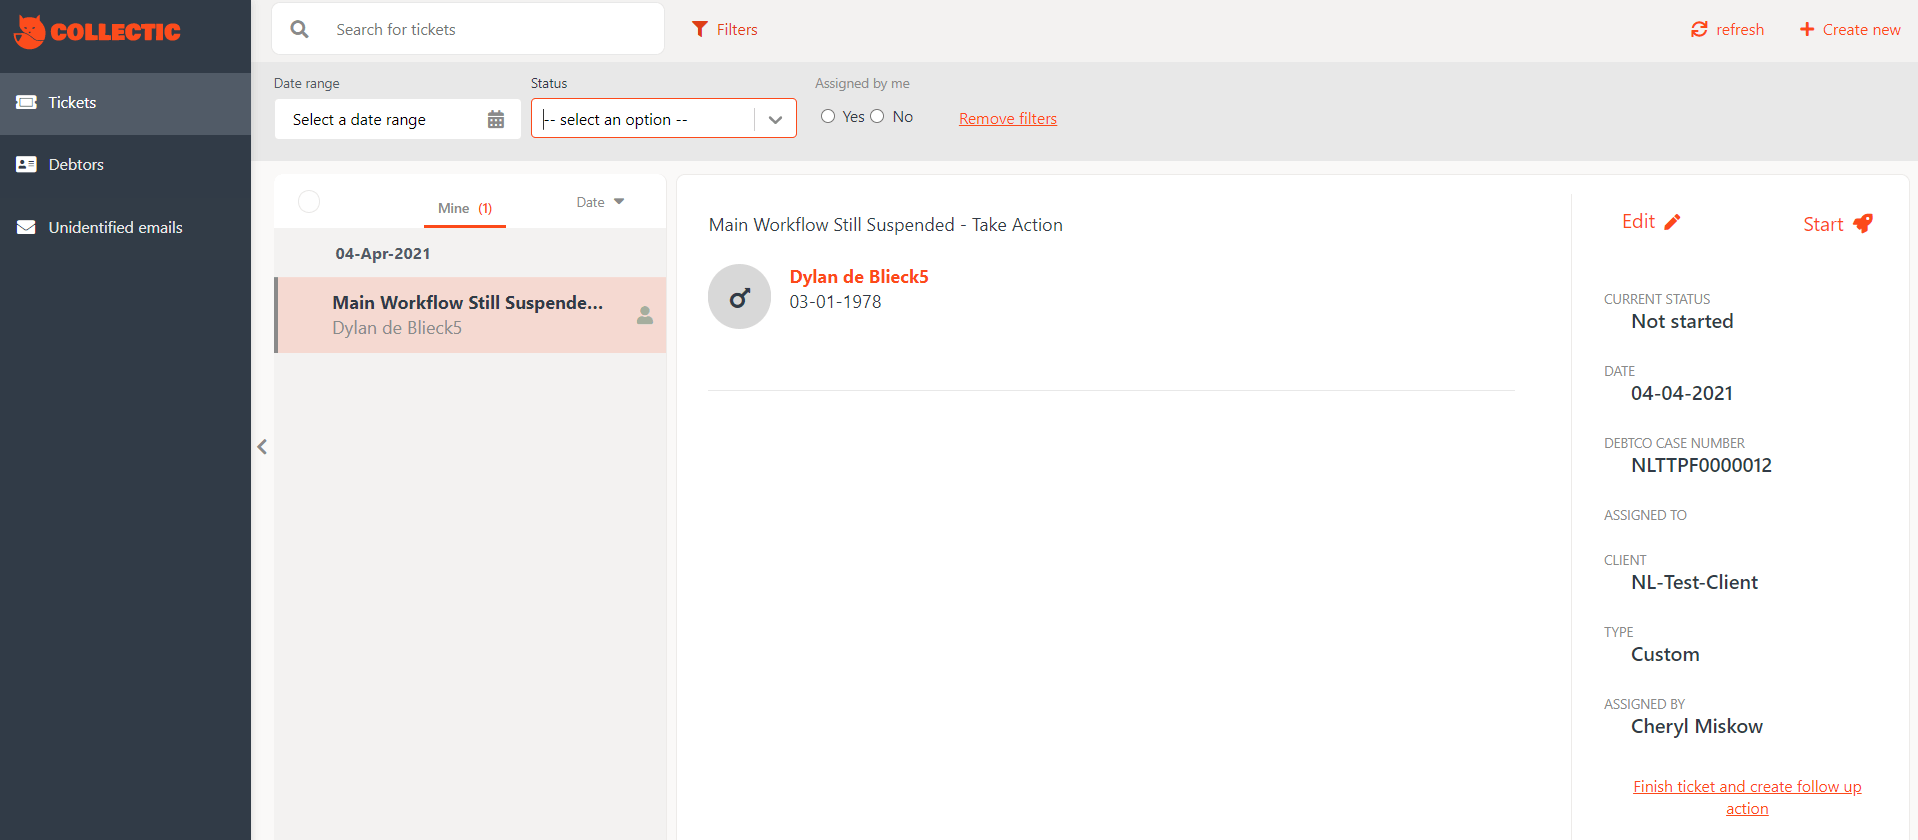
Task: Select the Main Workflow Still Suspende... ticket
Action: pos(470,315)
